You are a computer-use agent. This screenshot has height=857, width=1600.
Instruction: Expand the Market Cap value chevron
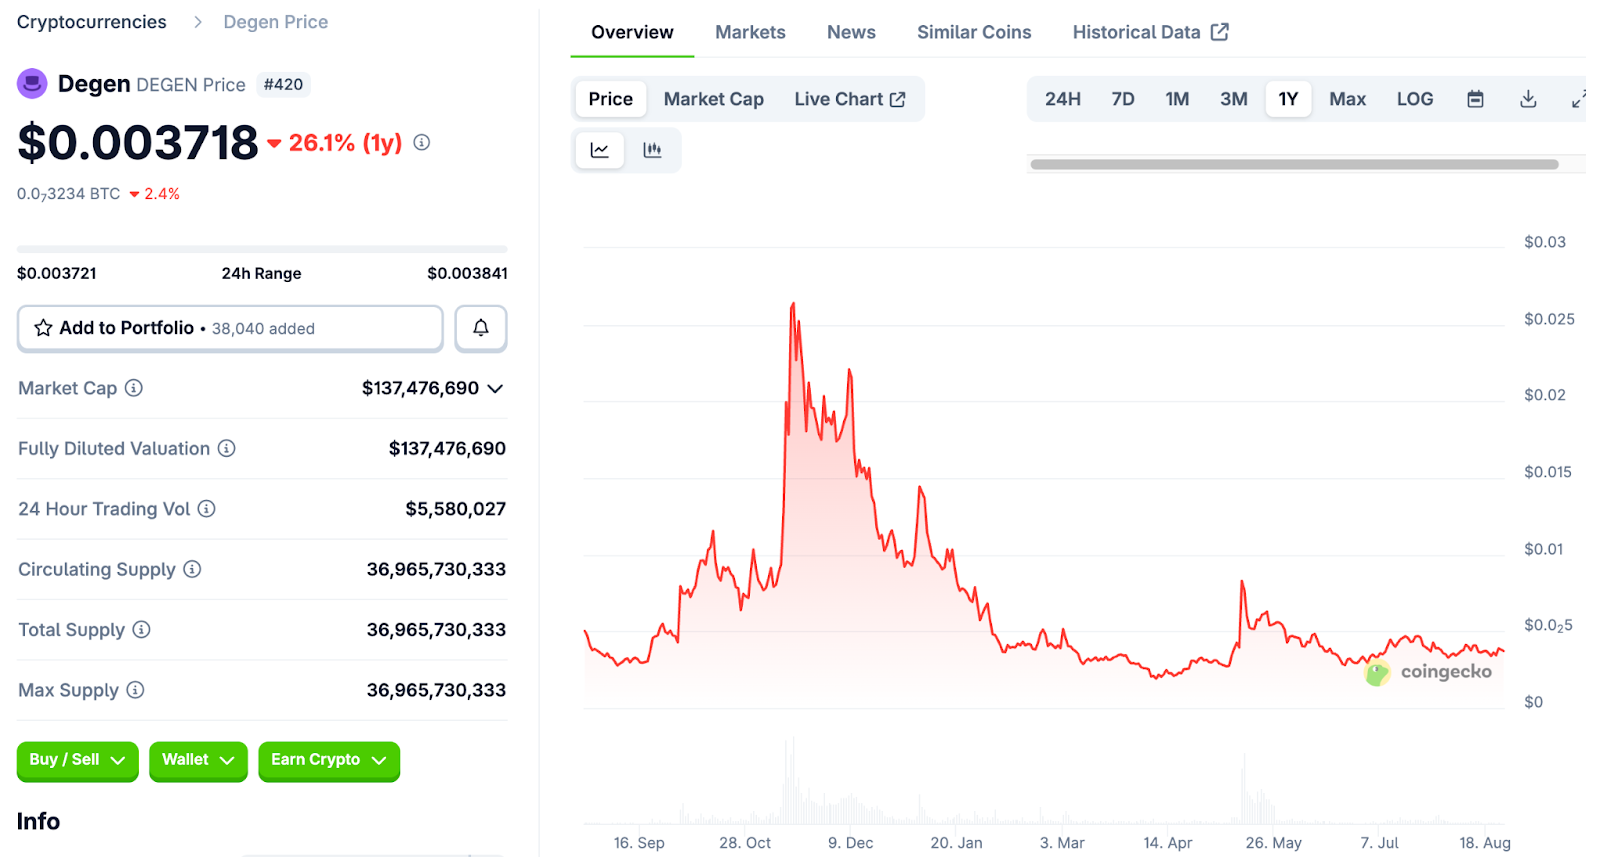point(495,388)
